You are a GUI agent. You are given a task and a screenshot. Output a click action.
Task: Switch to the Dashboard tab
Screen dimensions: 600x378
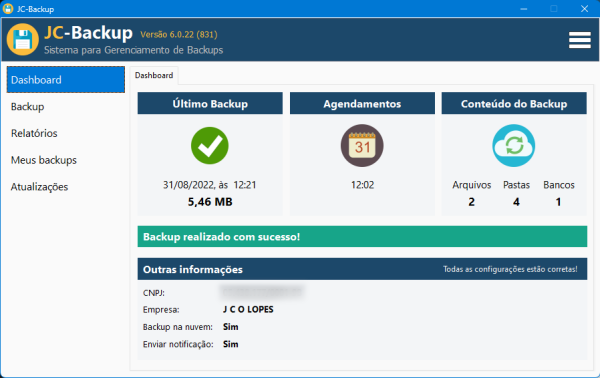tap(154, 75)
